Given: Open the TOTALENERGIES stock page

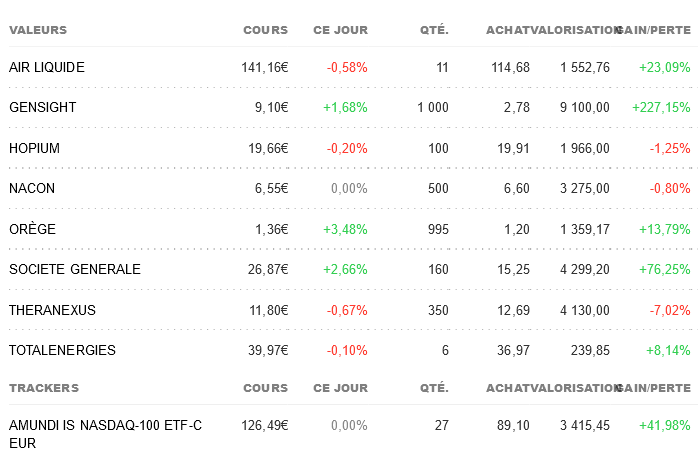Looking at the screenshot, I should point(62,350).
